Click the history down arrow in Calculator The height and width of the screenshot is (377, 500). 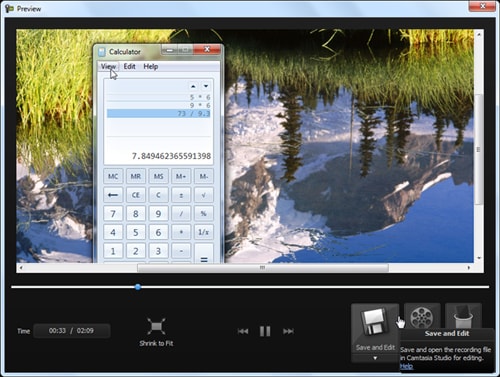[206, 86]
